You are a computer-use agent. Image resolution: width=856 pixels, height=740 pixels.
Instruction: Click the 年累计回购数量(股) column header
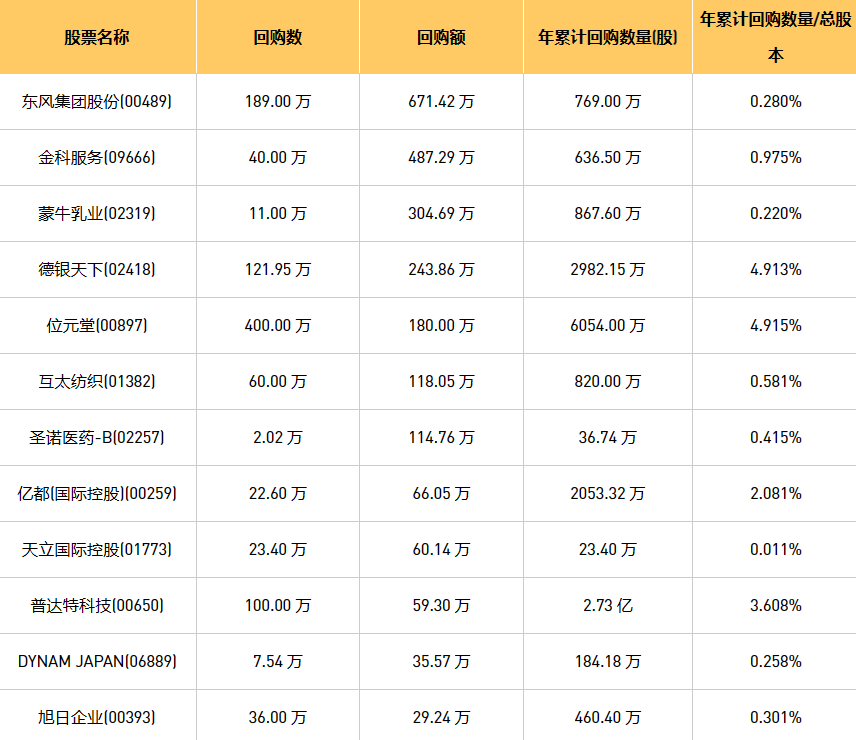pos(608,37)
